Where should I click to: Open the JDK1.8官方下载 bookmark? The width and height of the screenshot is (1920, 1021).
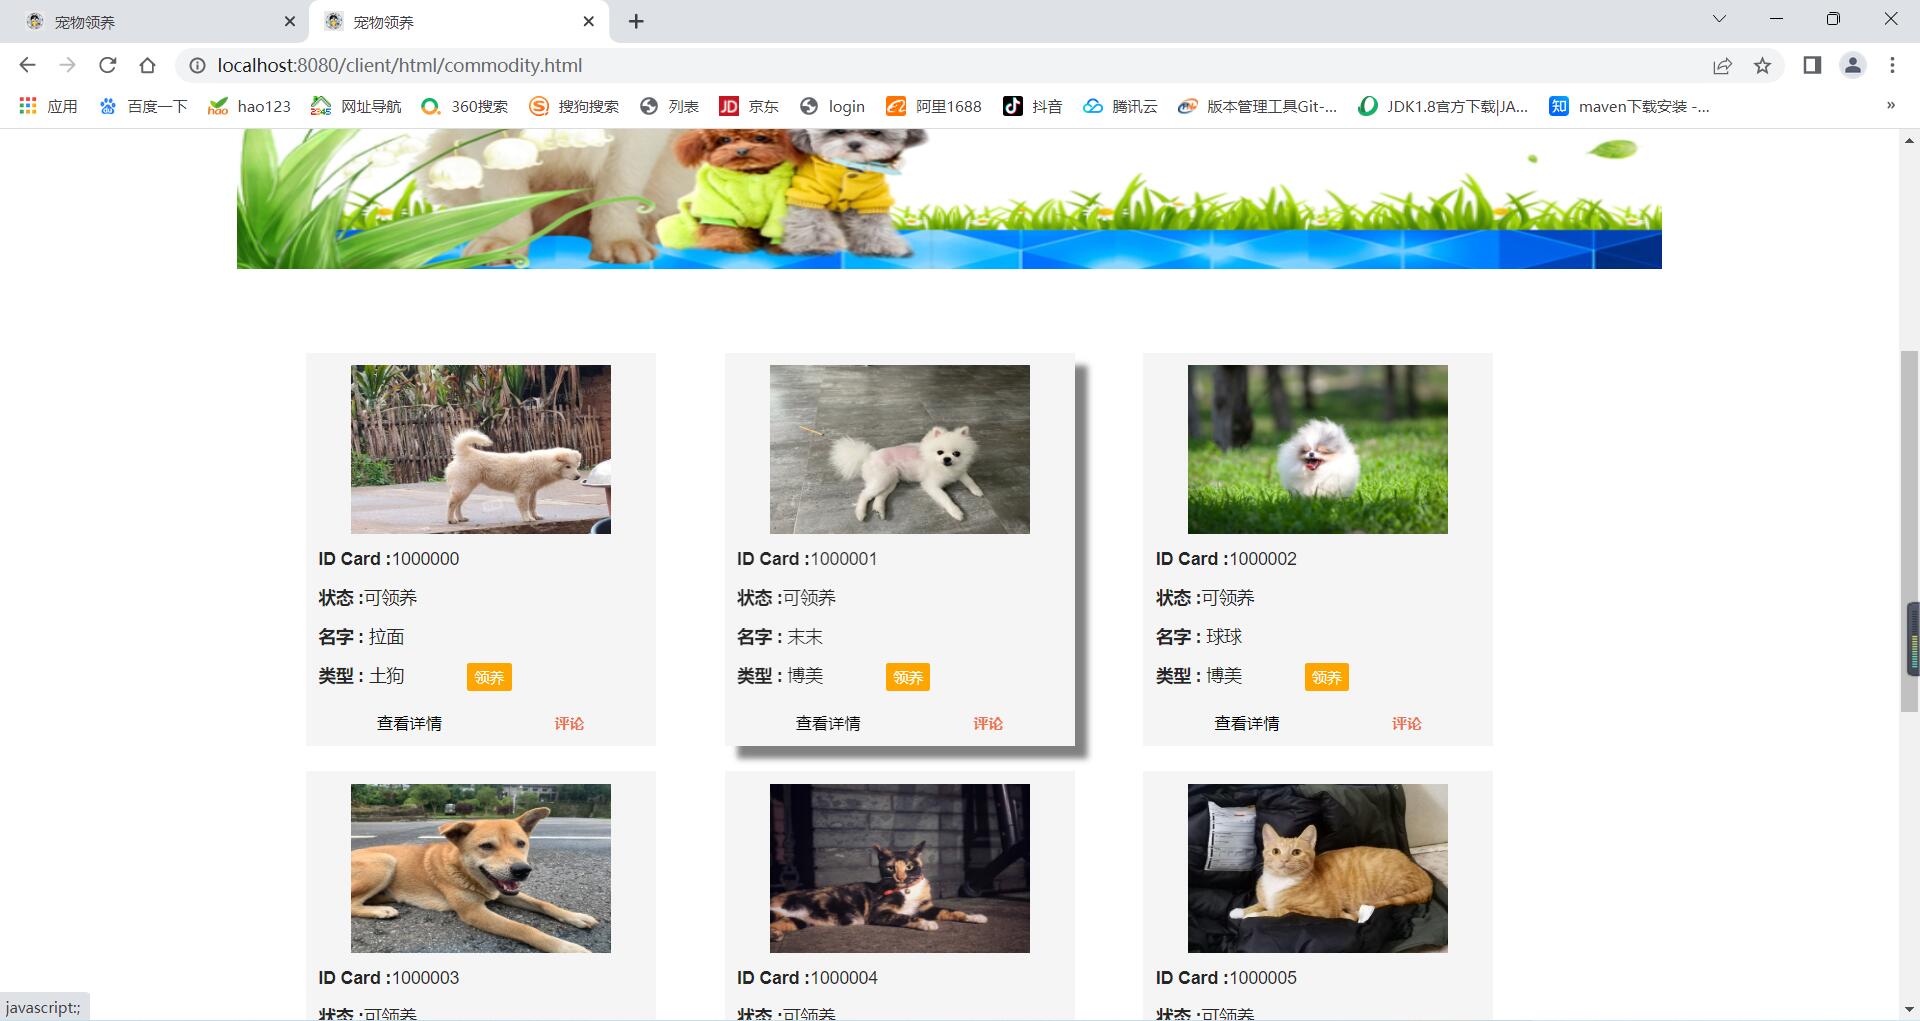1442,106
